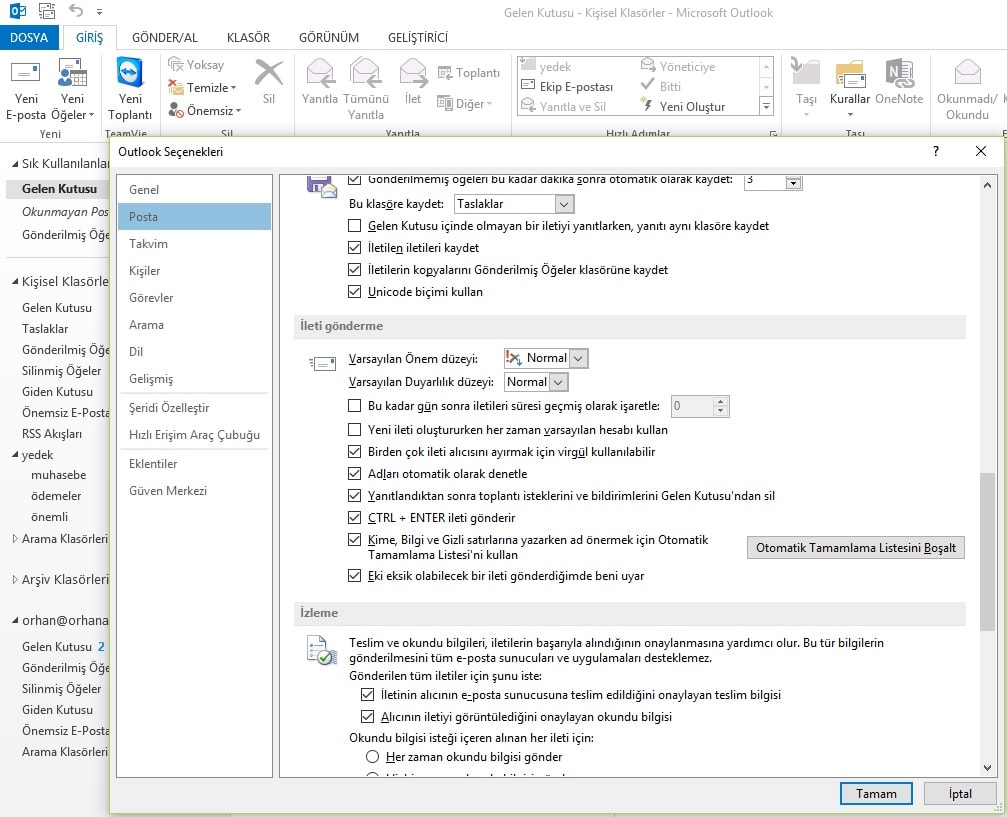The width and height of the screenshot is (1007, 817).
Task: Toggle 'Adları otomatik olarak denetle' checkbox
Action: [354, 473]
